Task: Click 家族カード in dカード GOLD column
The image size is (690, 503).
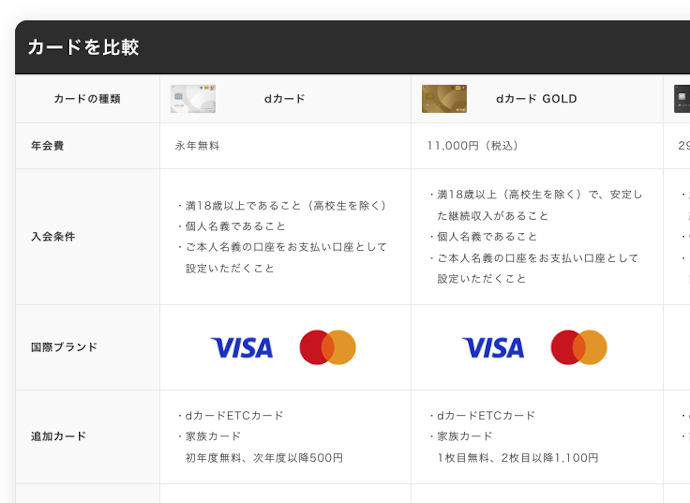Action: 465,436
